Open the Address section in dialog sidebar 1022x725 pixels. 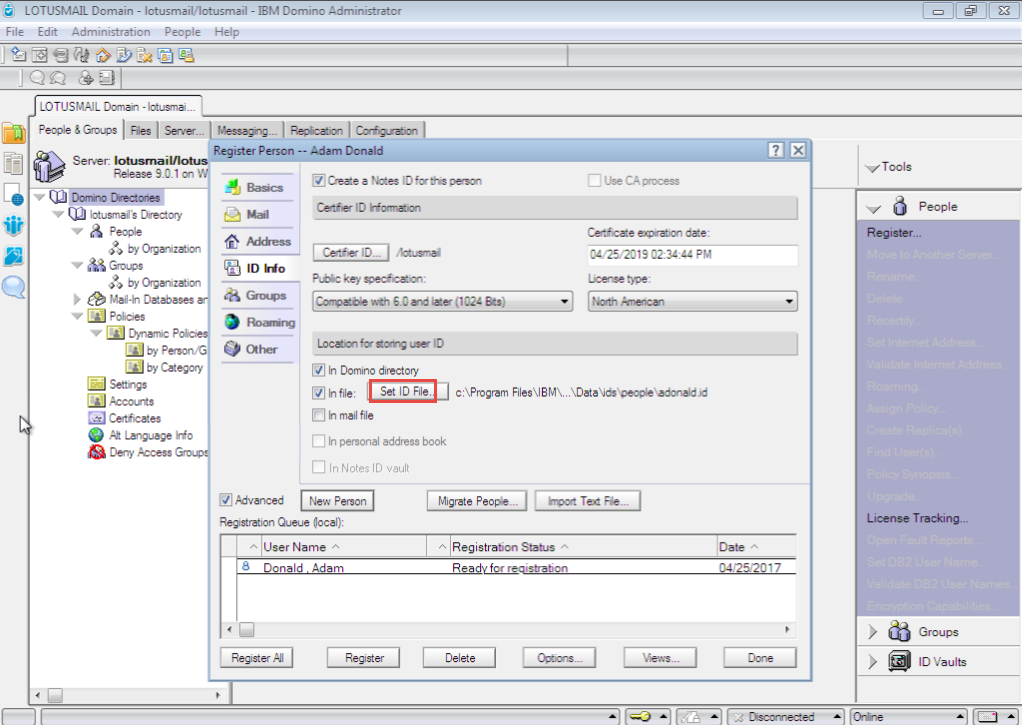(x=257, y=241)
